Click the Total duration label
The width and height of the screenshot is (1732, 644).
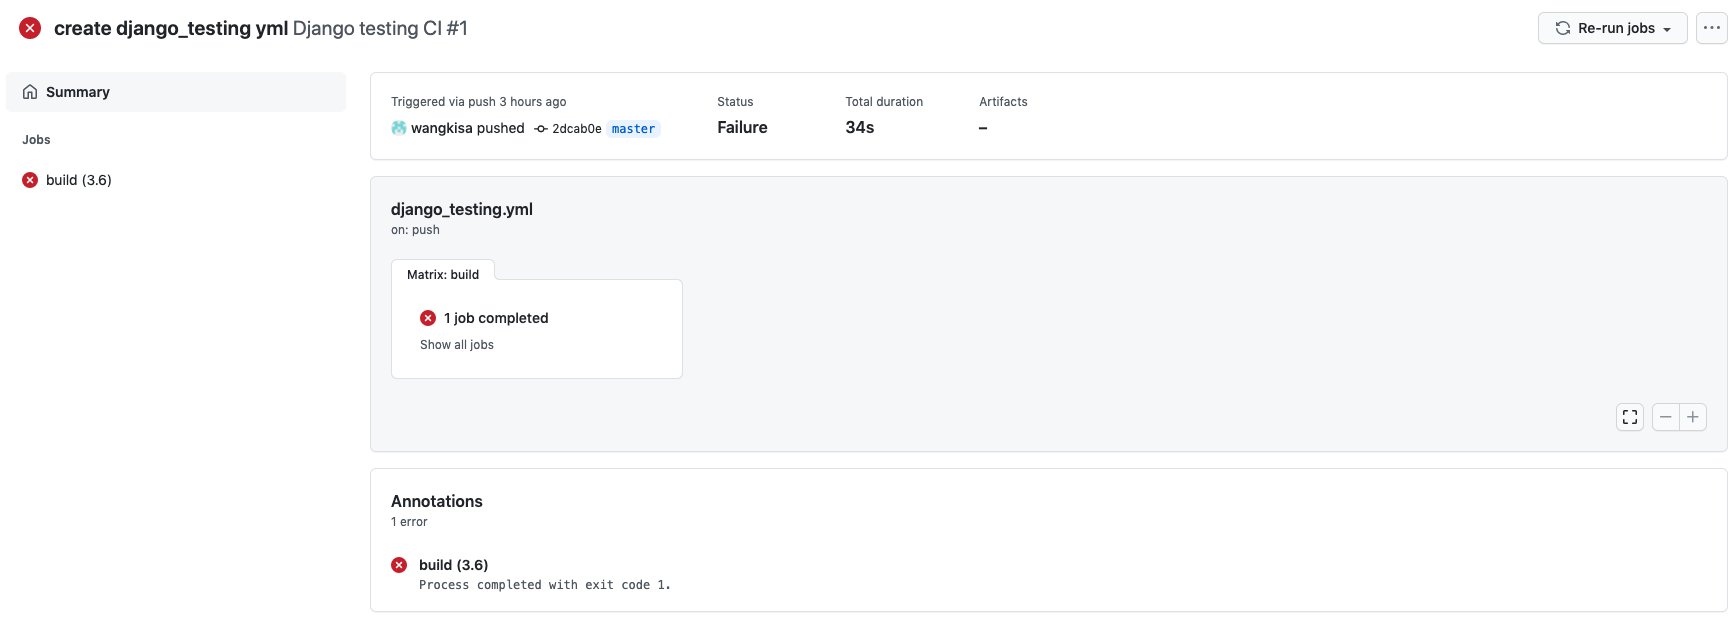pyautogui.click(x=884, y=102)
